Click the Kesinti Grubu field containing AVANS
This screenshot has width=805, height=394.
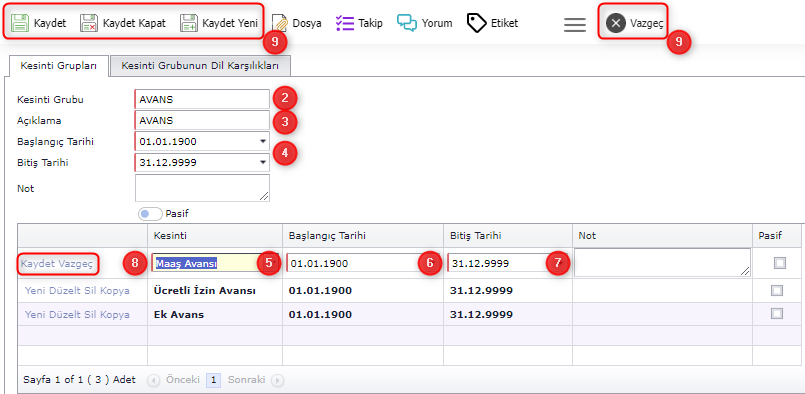202,99
